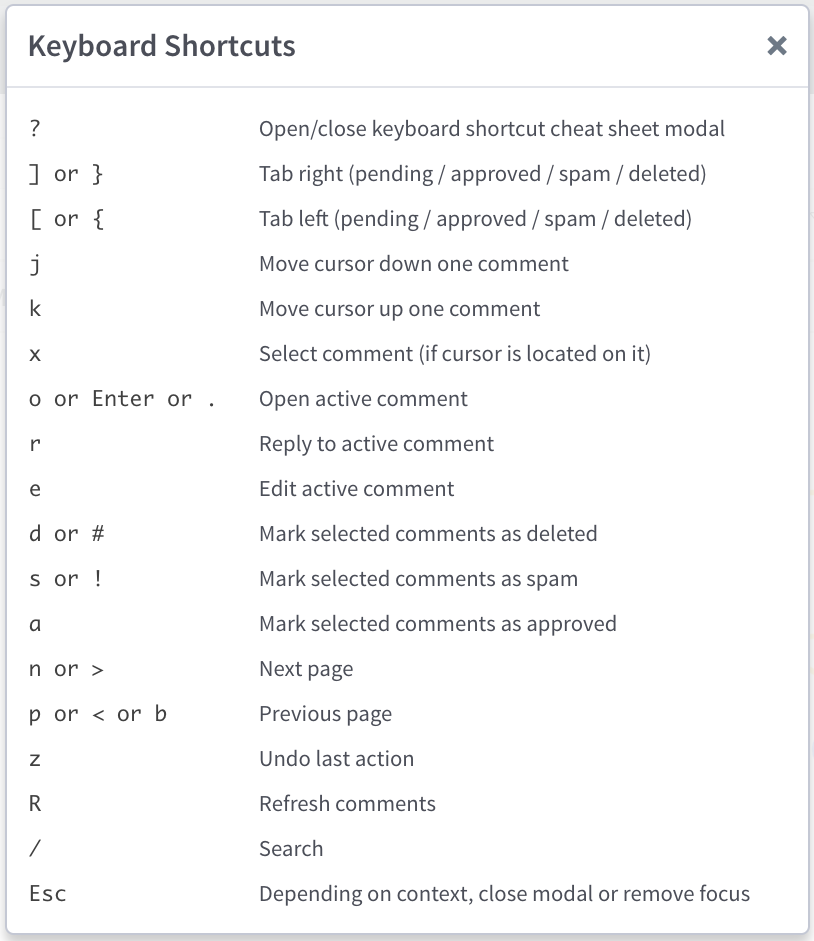
Task: Click the 'd or #' shortcut key
Action: pyautogui.click(x=67, y=534)
